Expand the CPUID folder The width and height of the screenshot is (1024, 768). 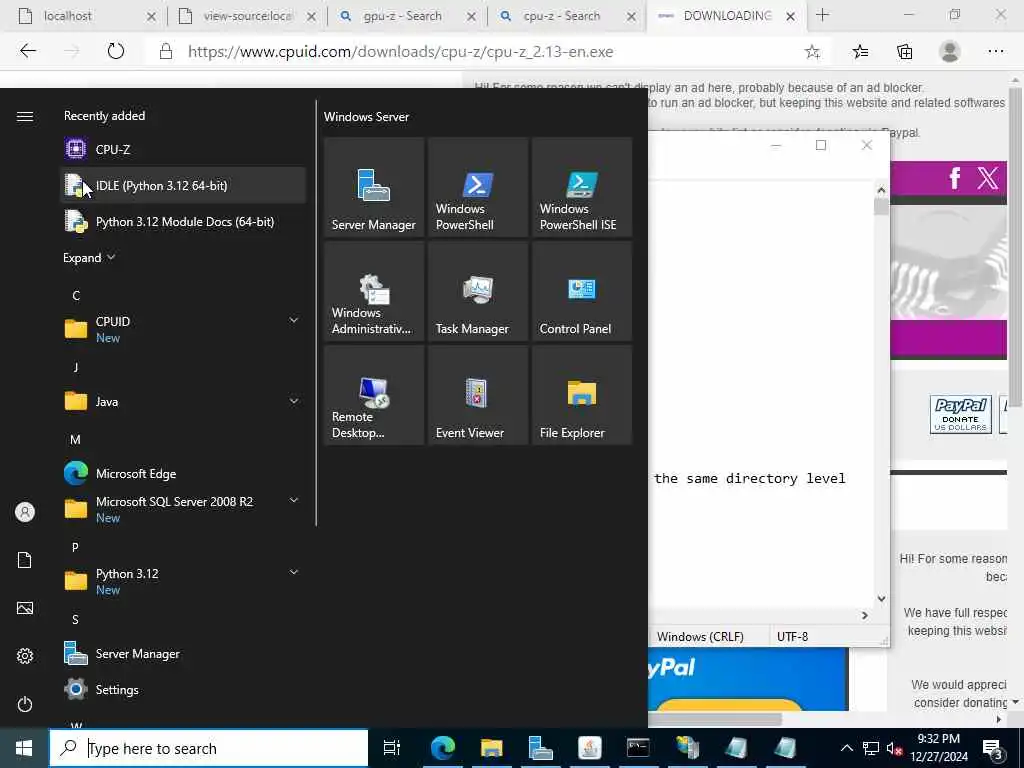click(x=294, y=320)
